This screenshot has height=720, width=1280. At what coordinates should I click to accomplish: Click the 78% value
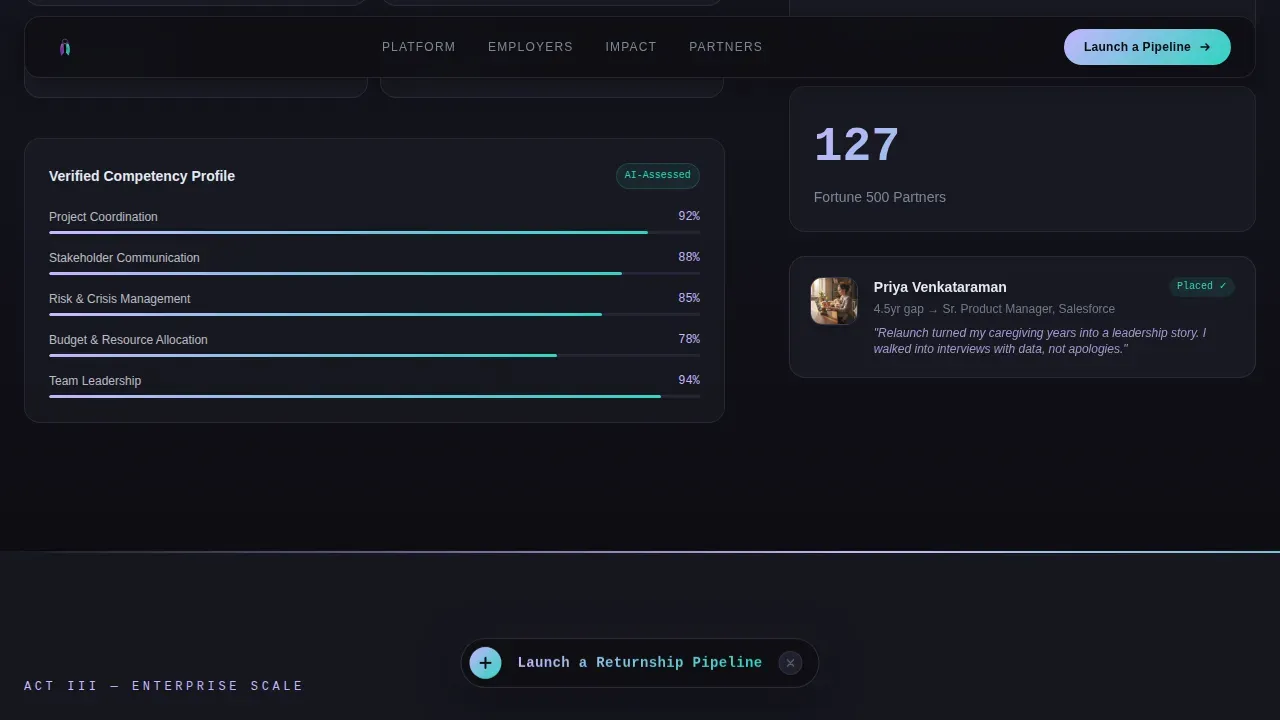689,339
